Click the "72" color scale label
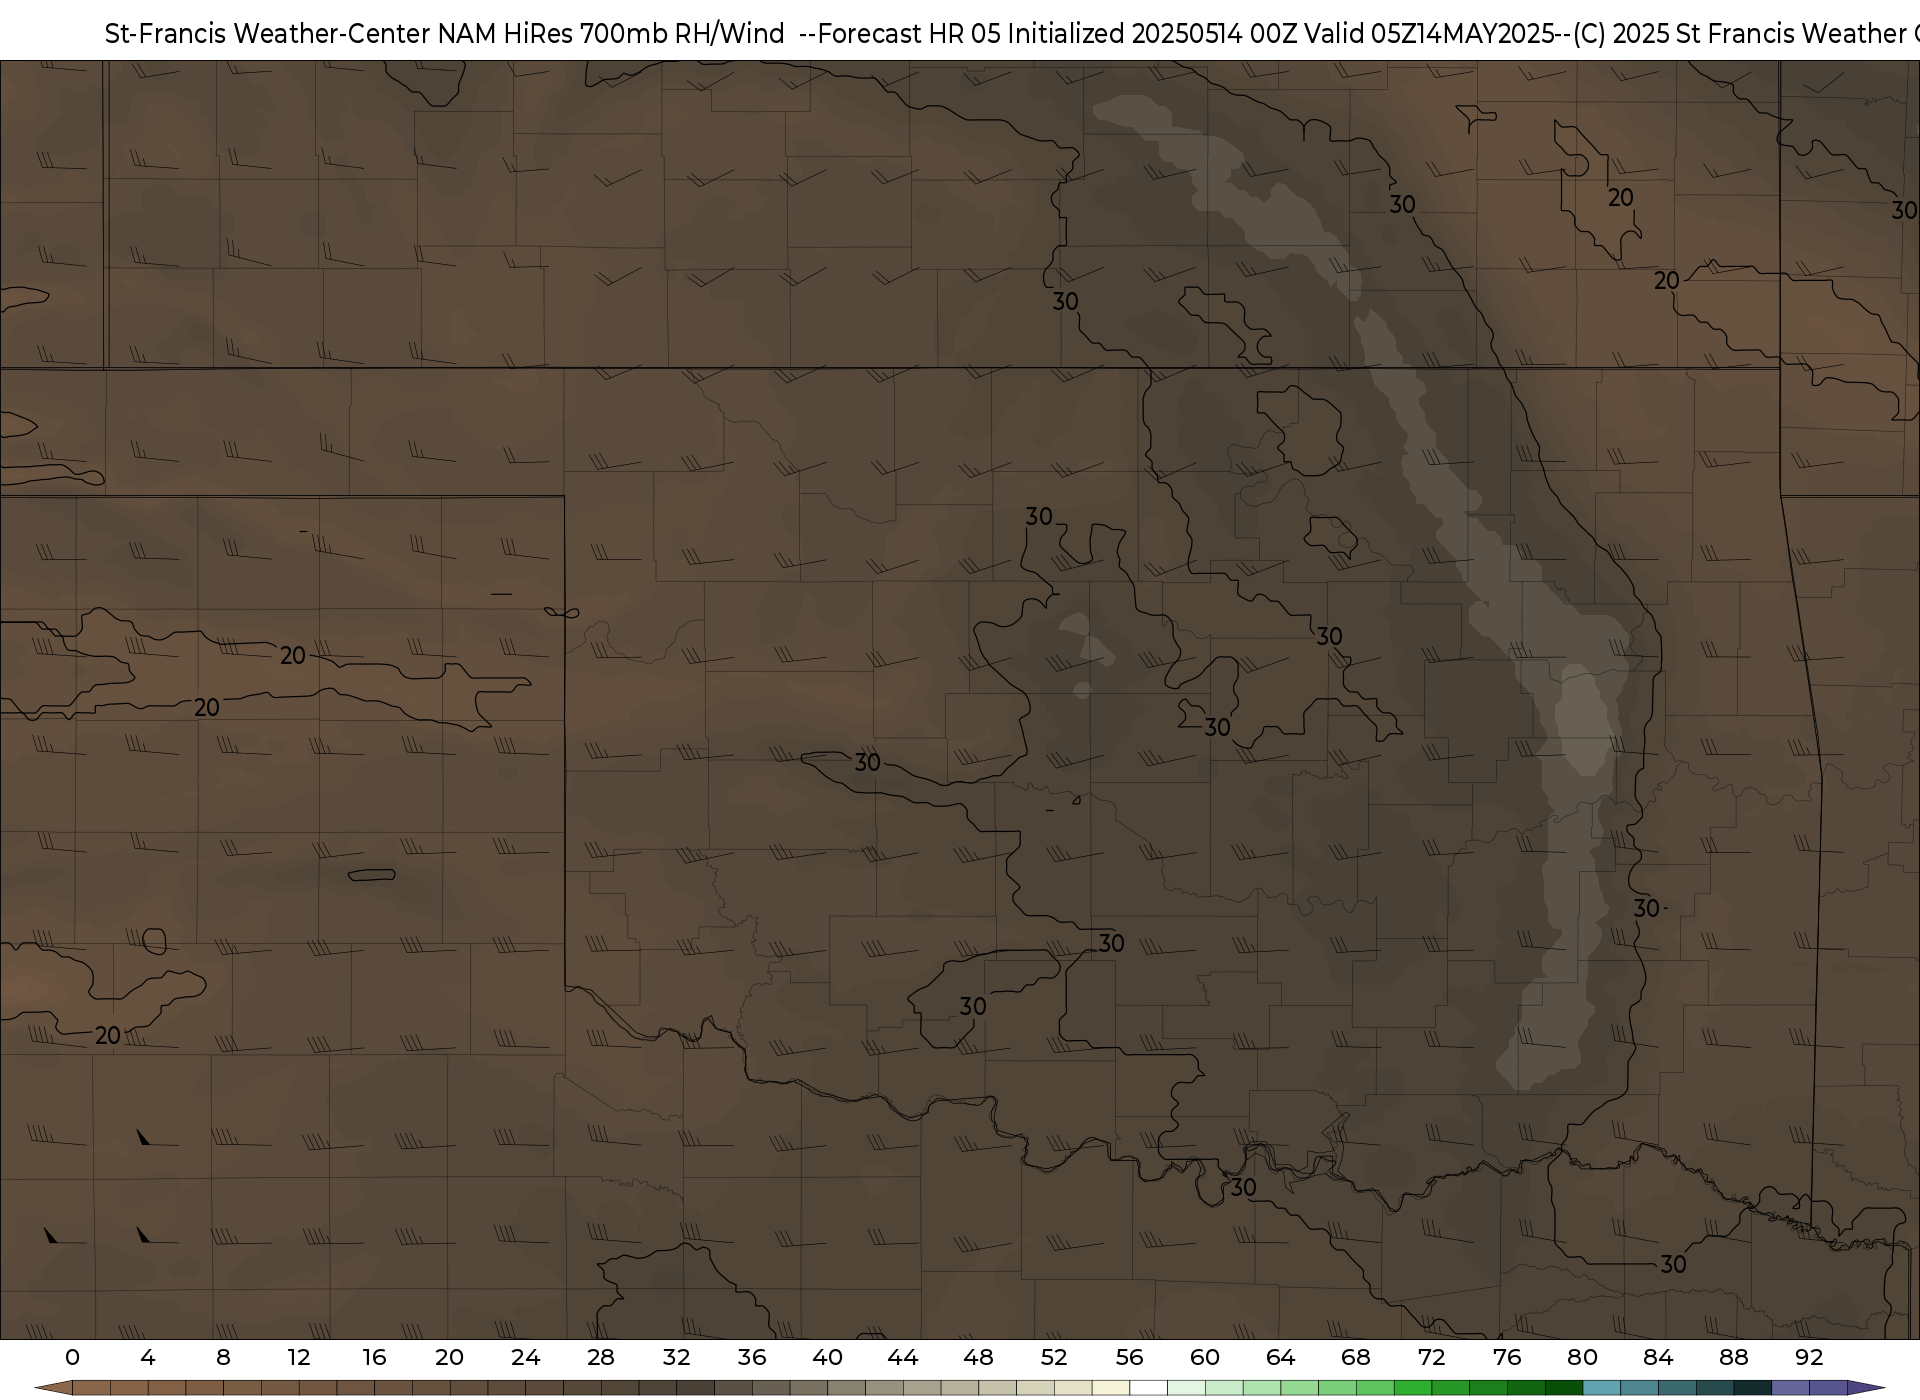 click(x=1431, y=1357)
